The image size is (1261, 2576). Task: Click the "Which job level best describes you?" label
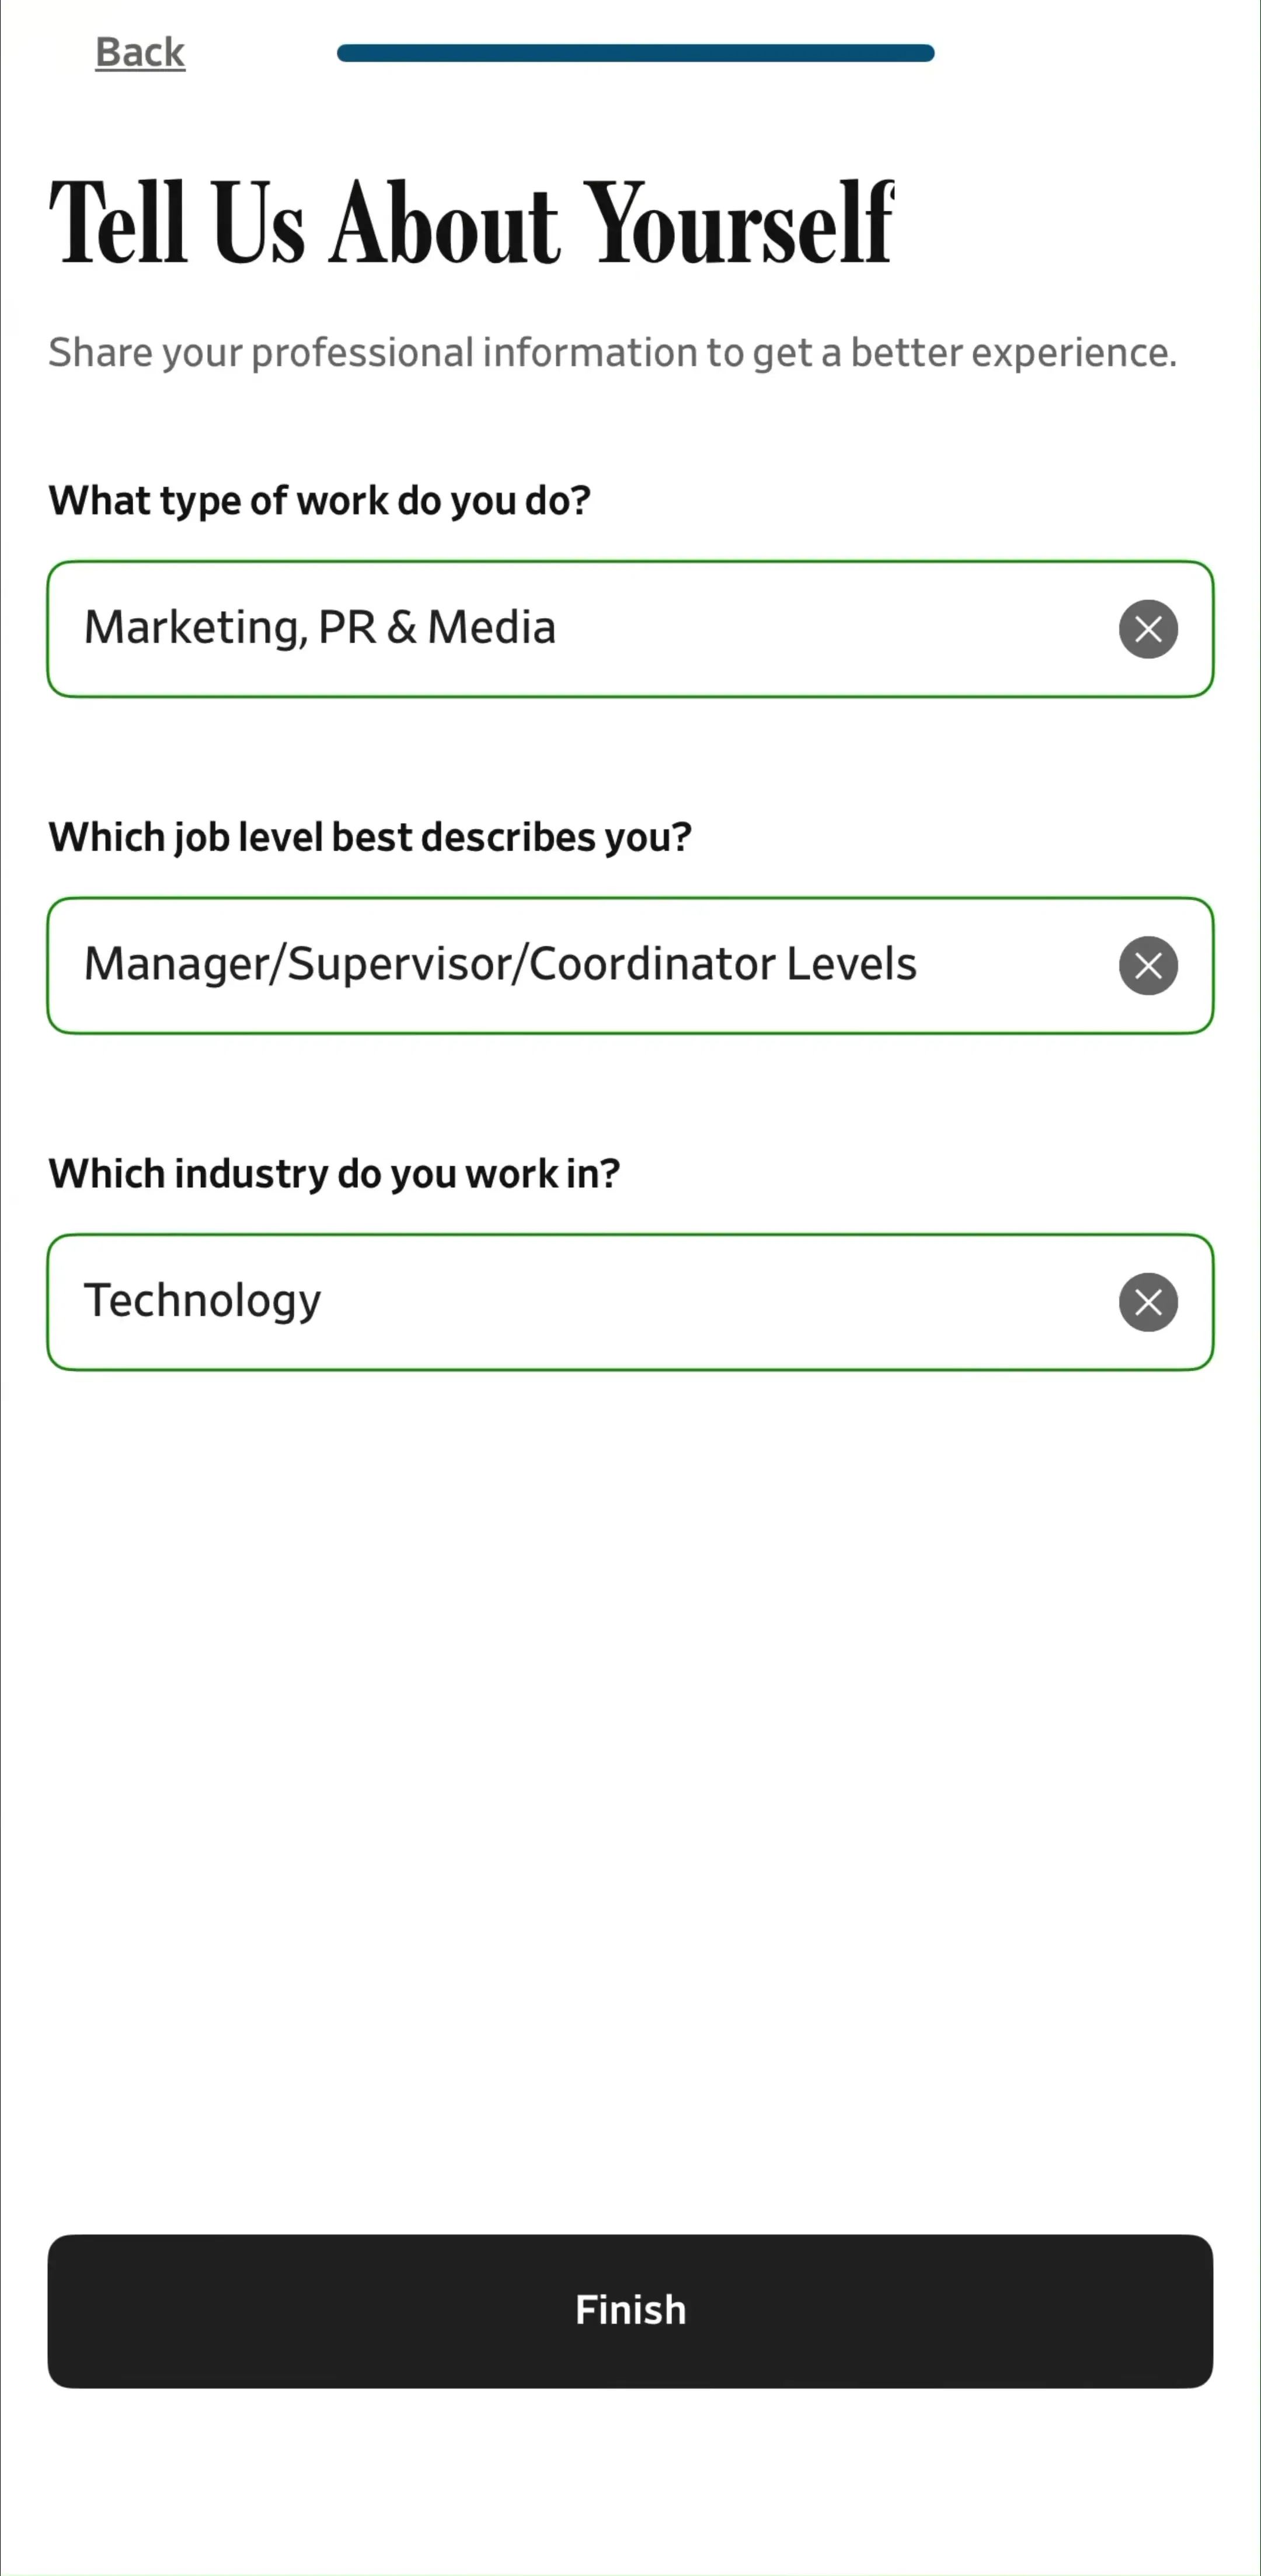click(x=370, y=837)
